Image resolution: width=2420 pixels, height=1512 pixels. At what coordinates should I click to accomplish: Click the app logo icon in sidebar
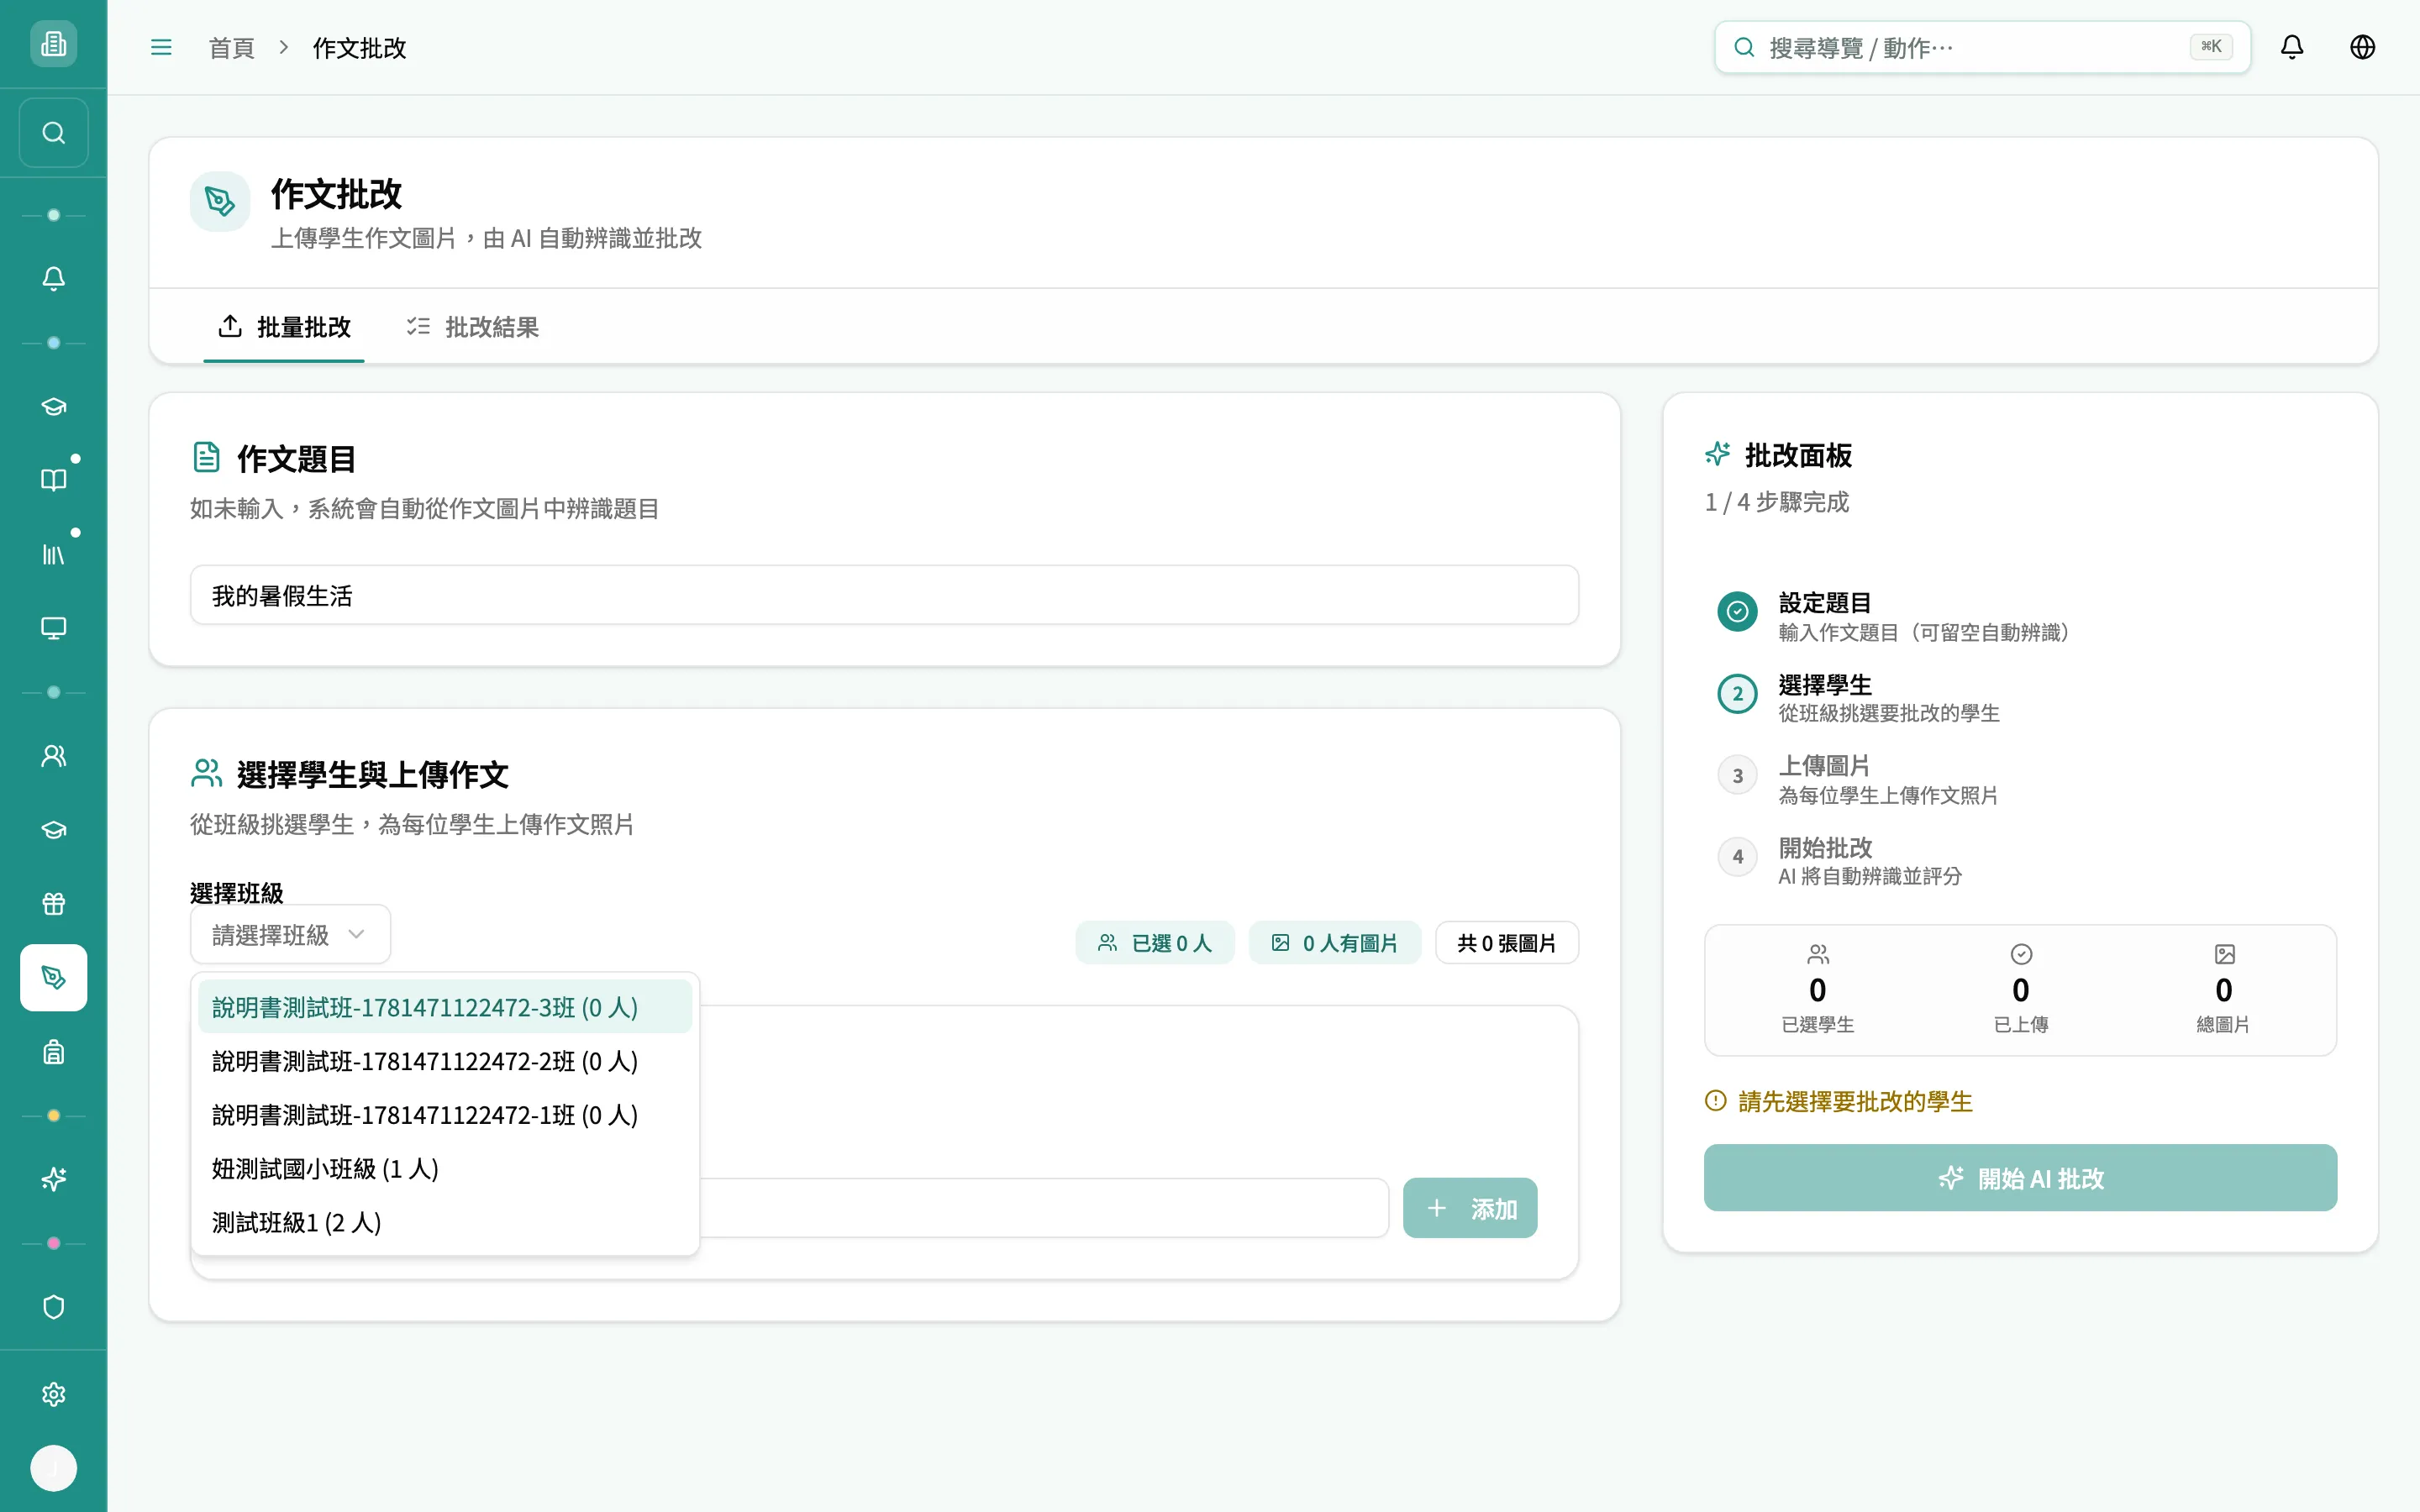pyautogui.click(x=53, y=44)
